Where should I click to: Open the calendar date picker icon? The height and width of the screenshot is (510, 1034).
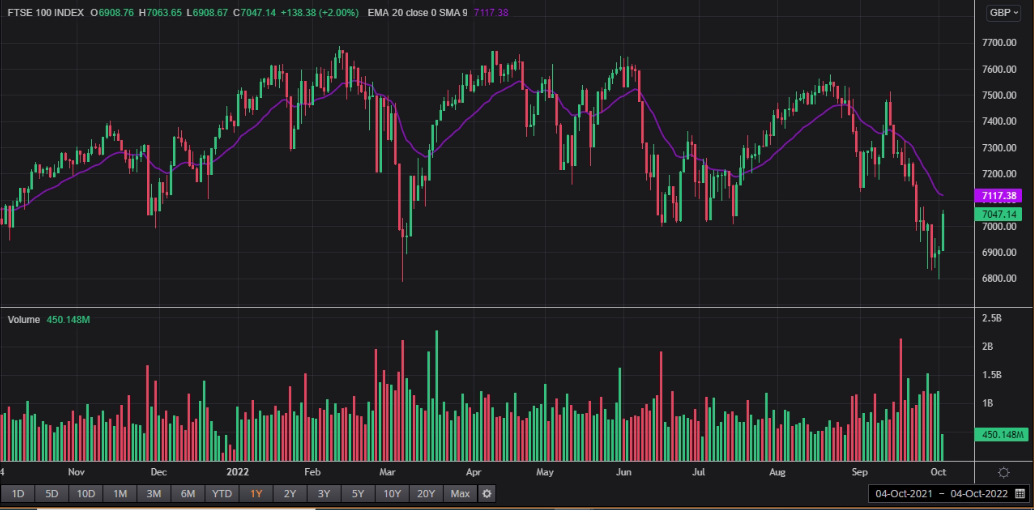pos(1019,494)
